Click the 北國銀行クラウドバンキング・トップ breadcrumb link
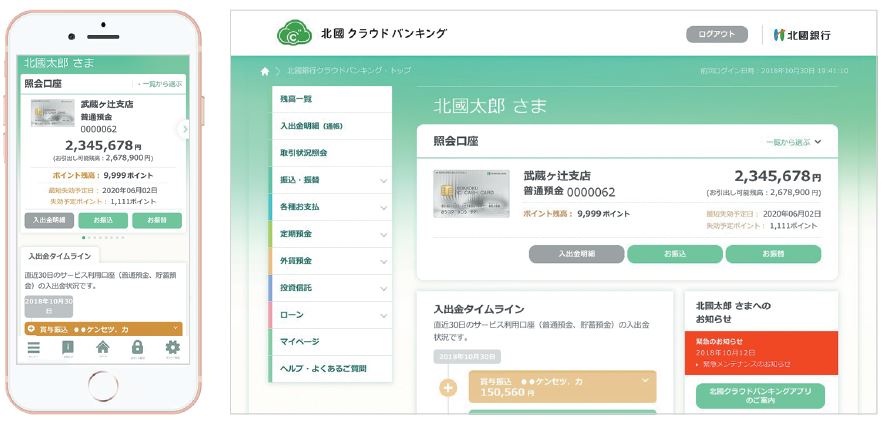The width and height of the screenshot is (886, 423). point(349,71)
